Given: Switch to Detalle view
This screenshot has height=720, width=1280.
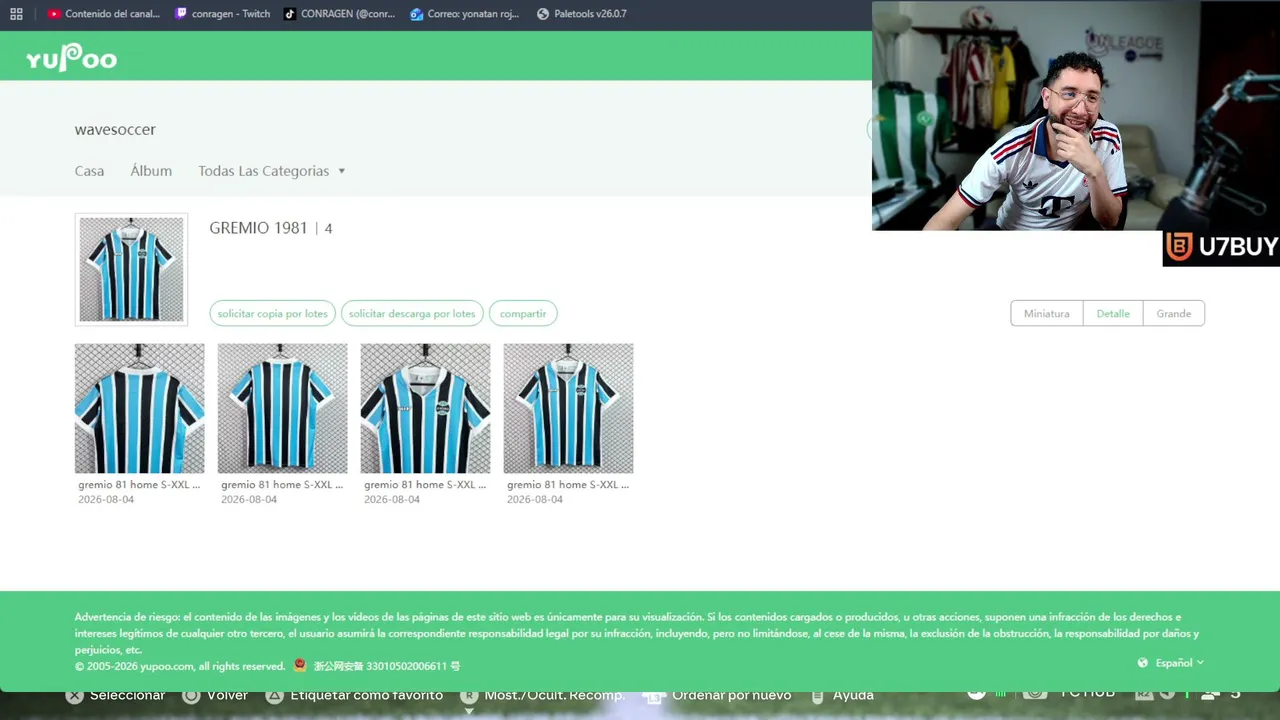Looking at the screenshot, I should (x=1113, y=313).
